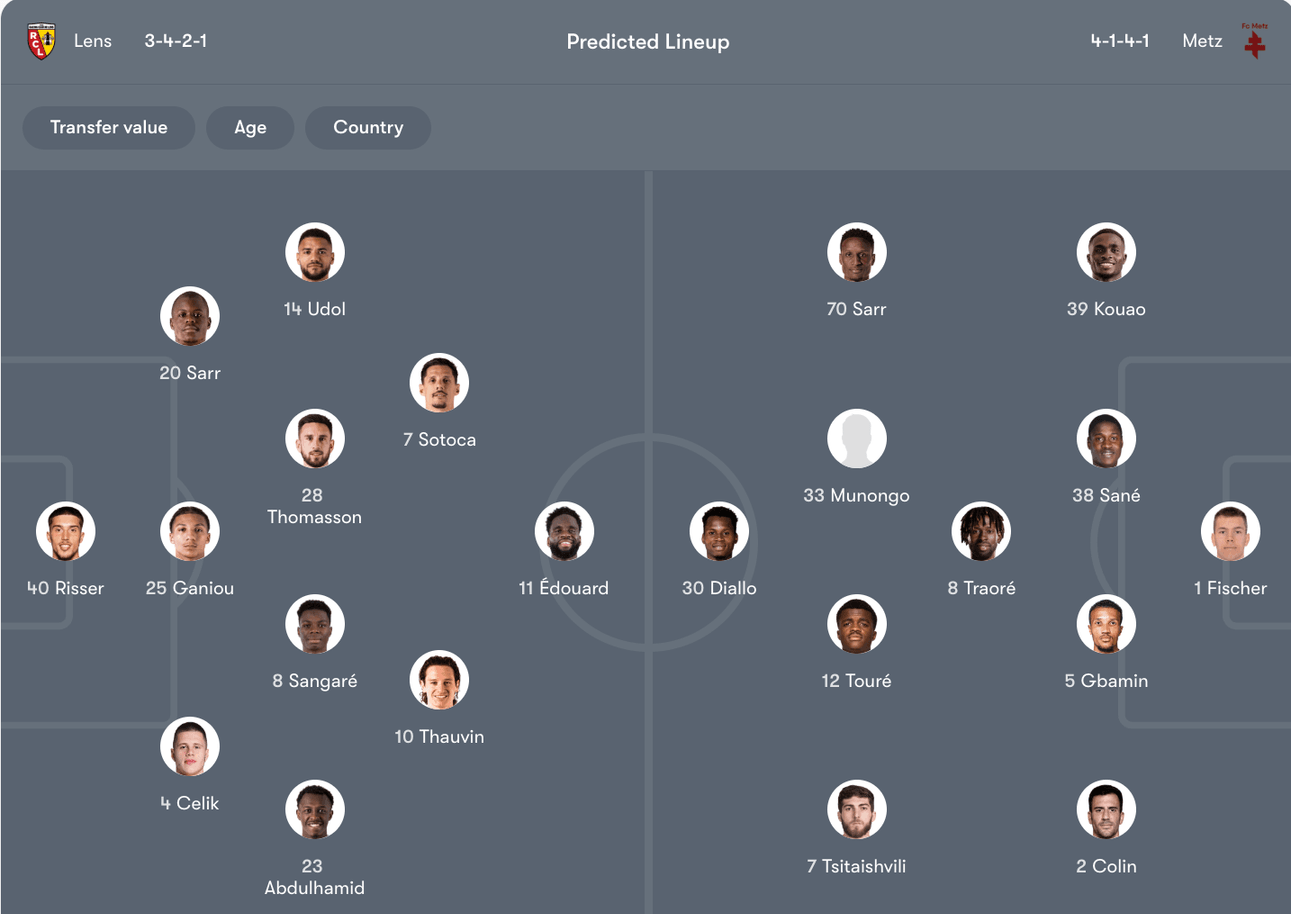This screenshot has width=1291, height=914.
Task: Click the 5 Gbamin name label
Action: coord(1106,681)
